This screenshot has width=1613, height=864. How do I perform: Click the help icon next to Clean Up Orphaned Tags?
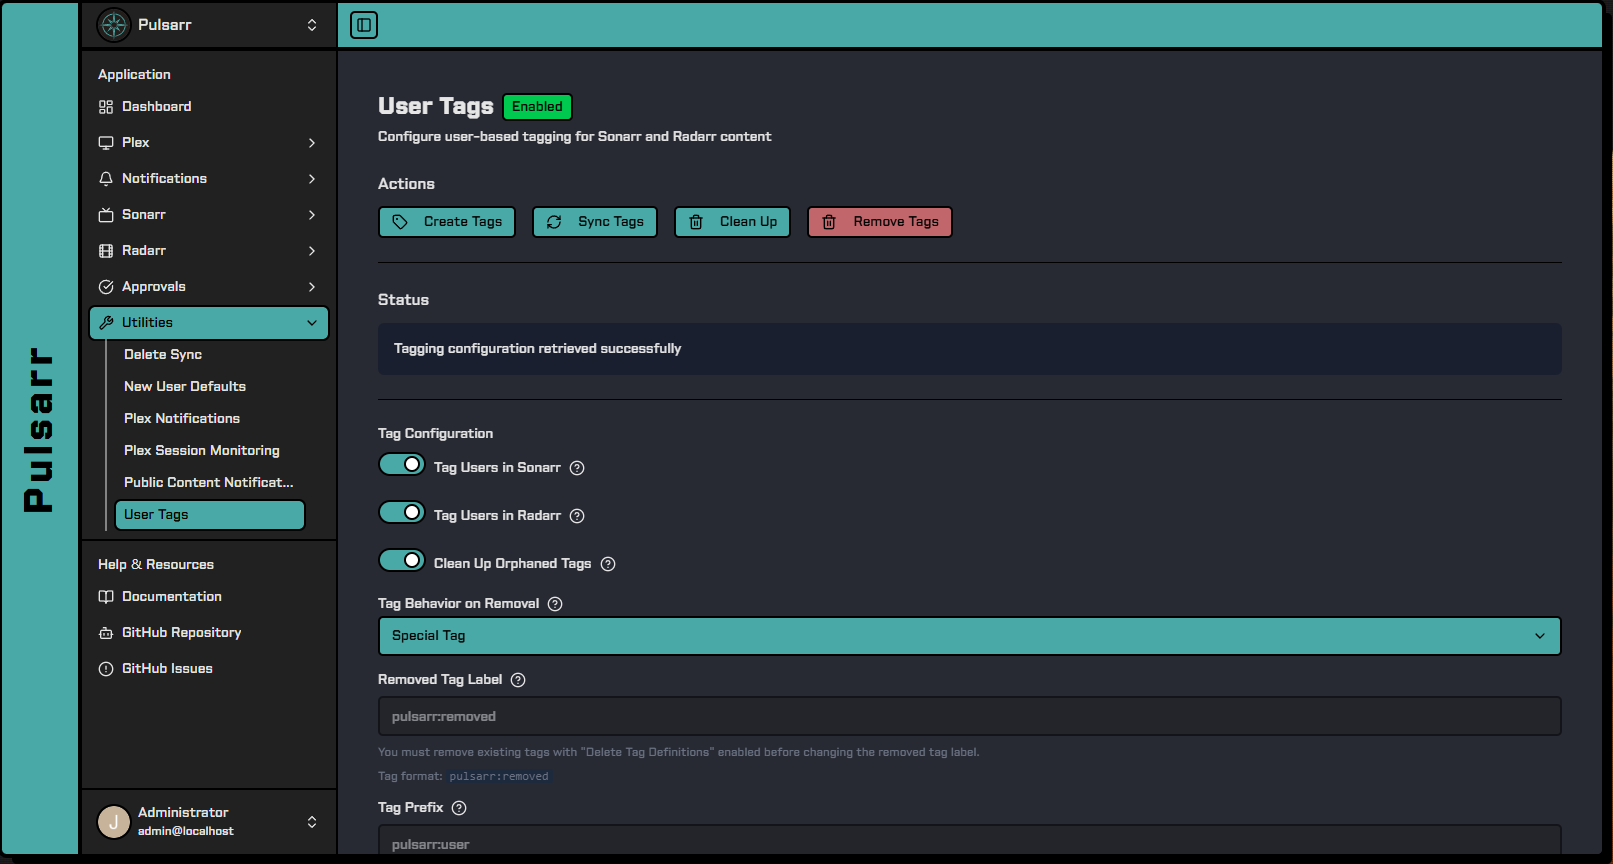click(x=608, y=564)
